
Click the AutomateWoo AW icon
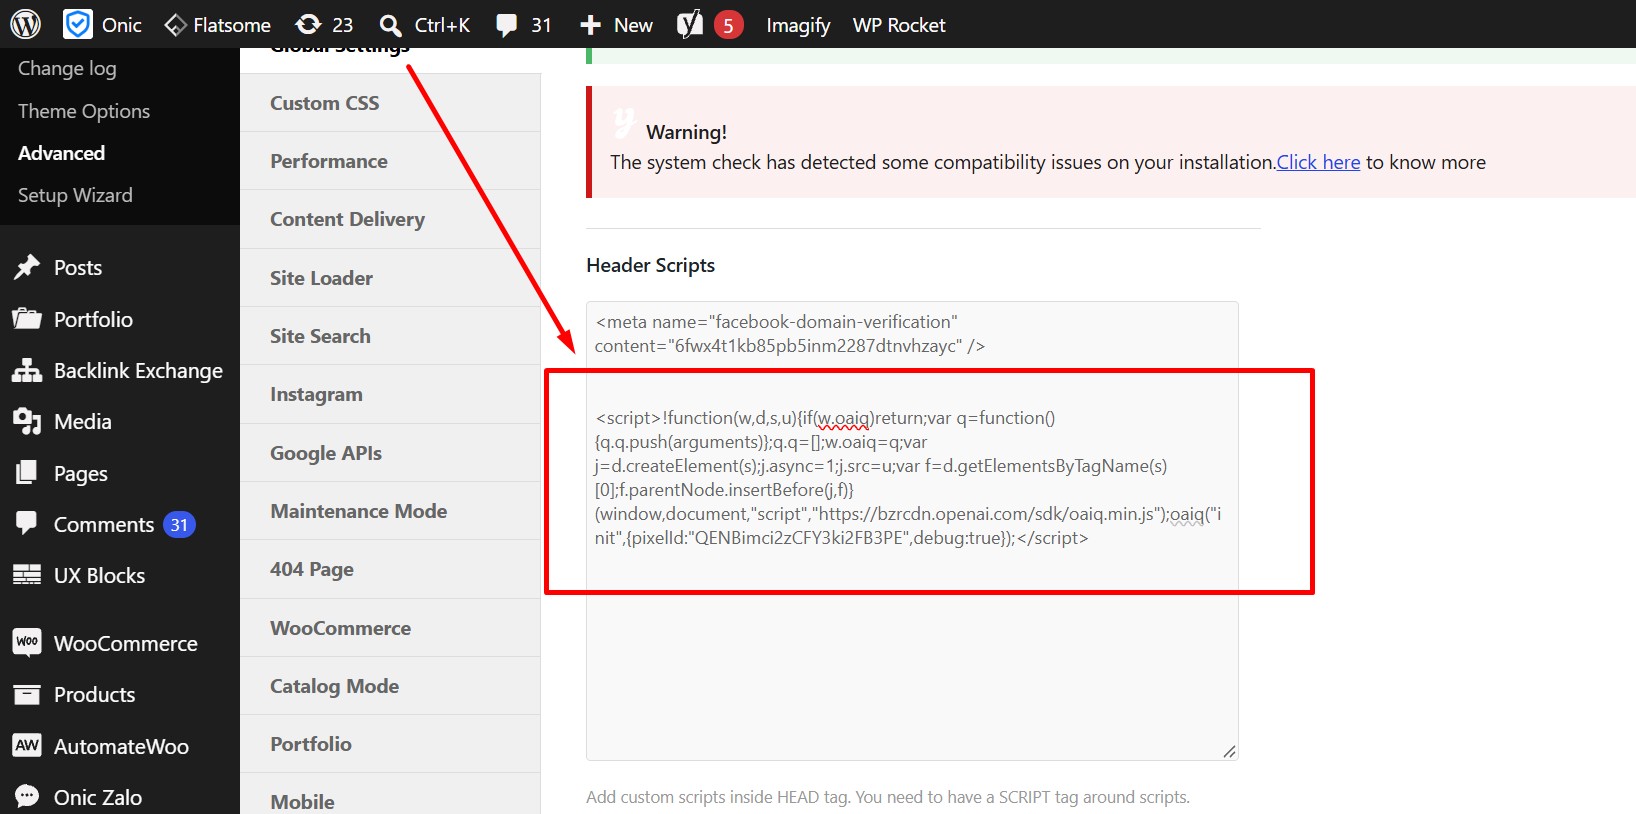click(x=27, y=746)
